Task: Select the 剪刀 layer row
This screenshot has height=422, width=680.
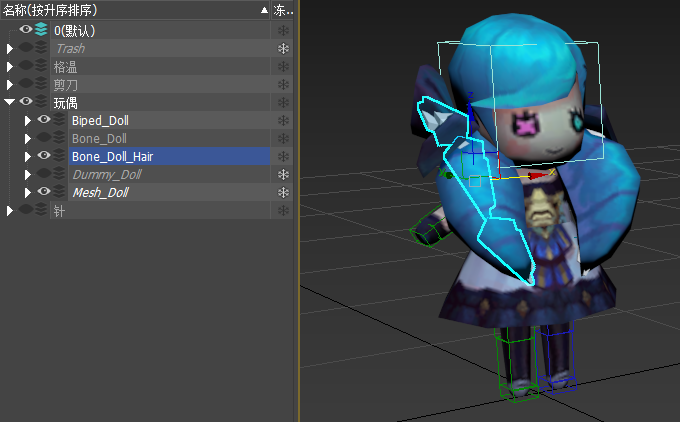Action: [150, 84]
